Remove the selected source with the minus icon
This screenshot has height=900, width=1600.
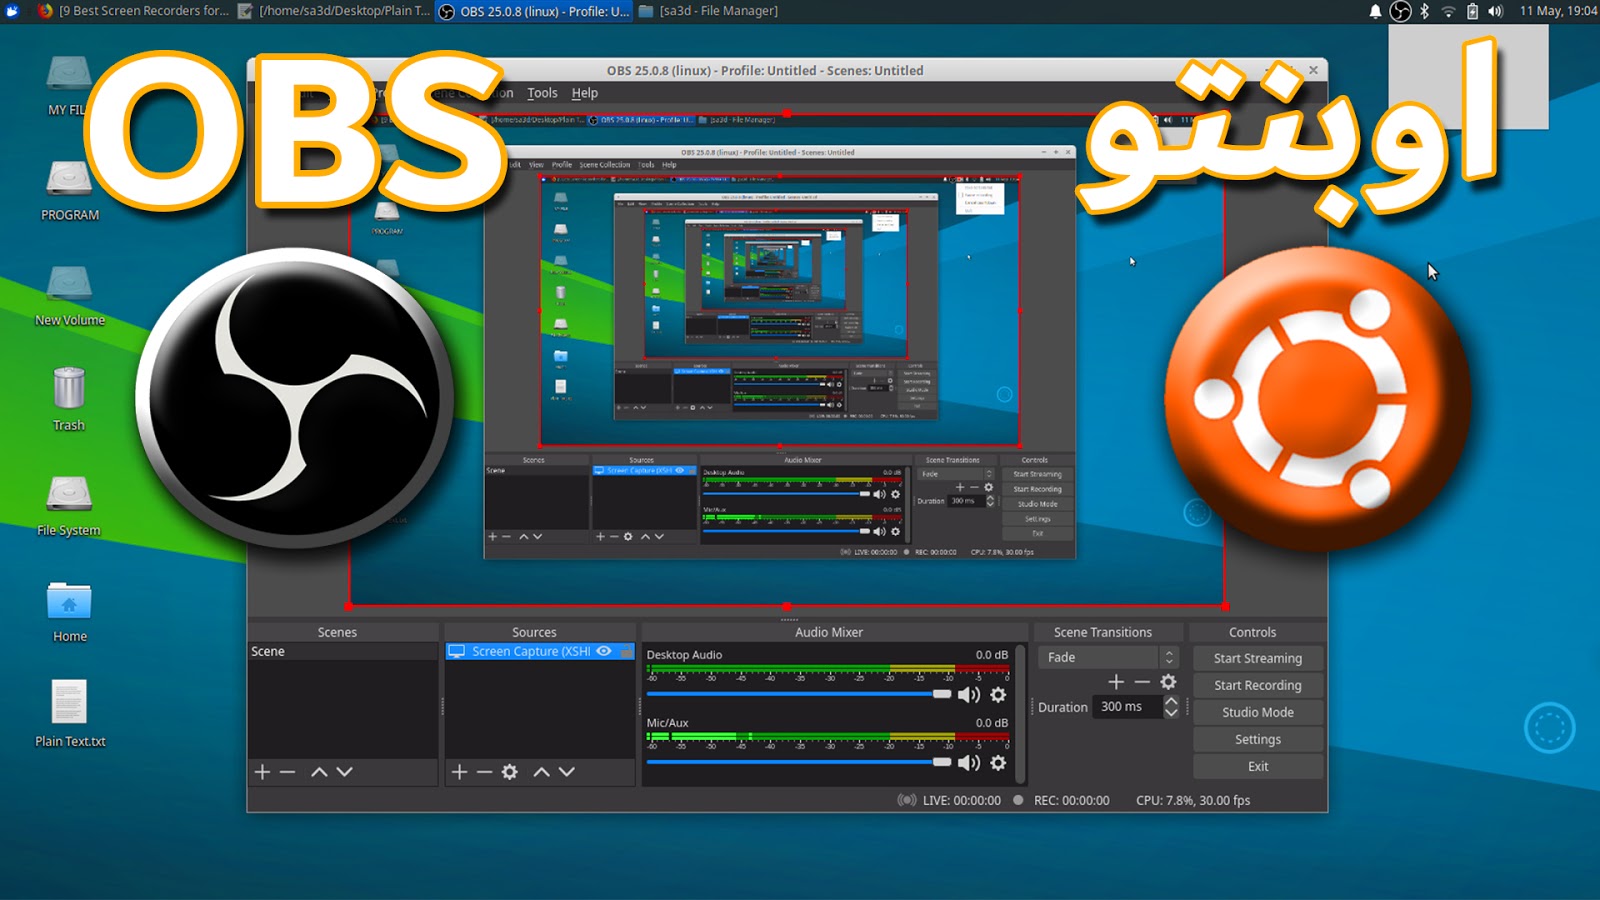click(x=484, y=772)
